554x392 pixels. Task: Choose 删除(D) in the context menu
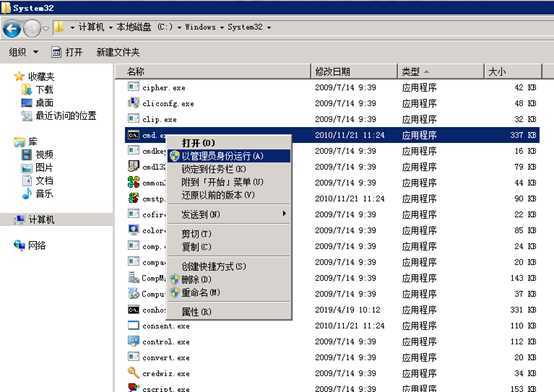229,279
